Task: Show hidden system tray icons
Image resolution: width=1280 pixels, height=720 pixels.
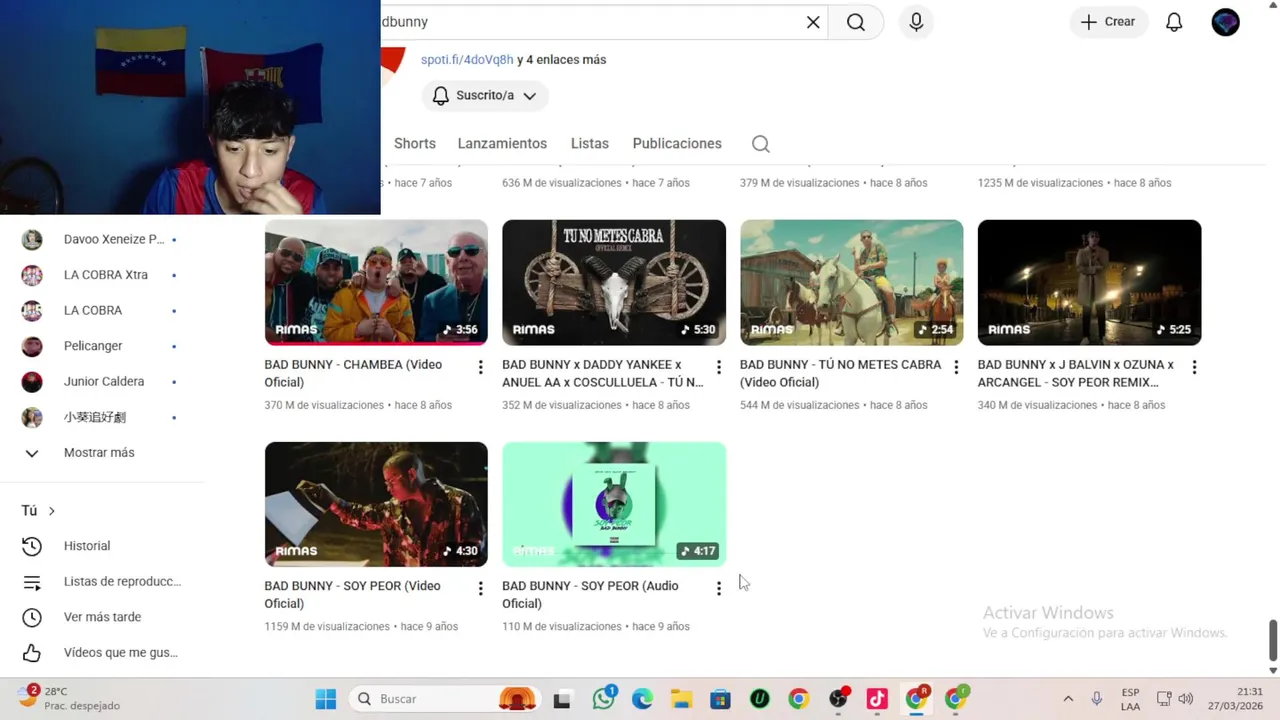Action: [1068, 699]
